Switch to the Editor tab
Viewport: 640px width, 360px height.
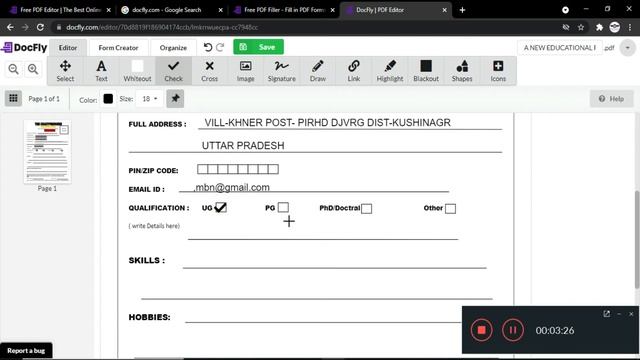point(68,48)
